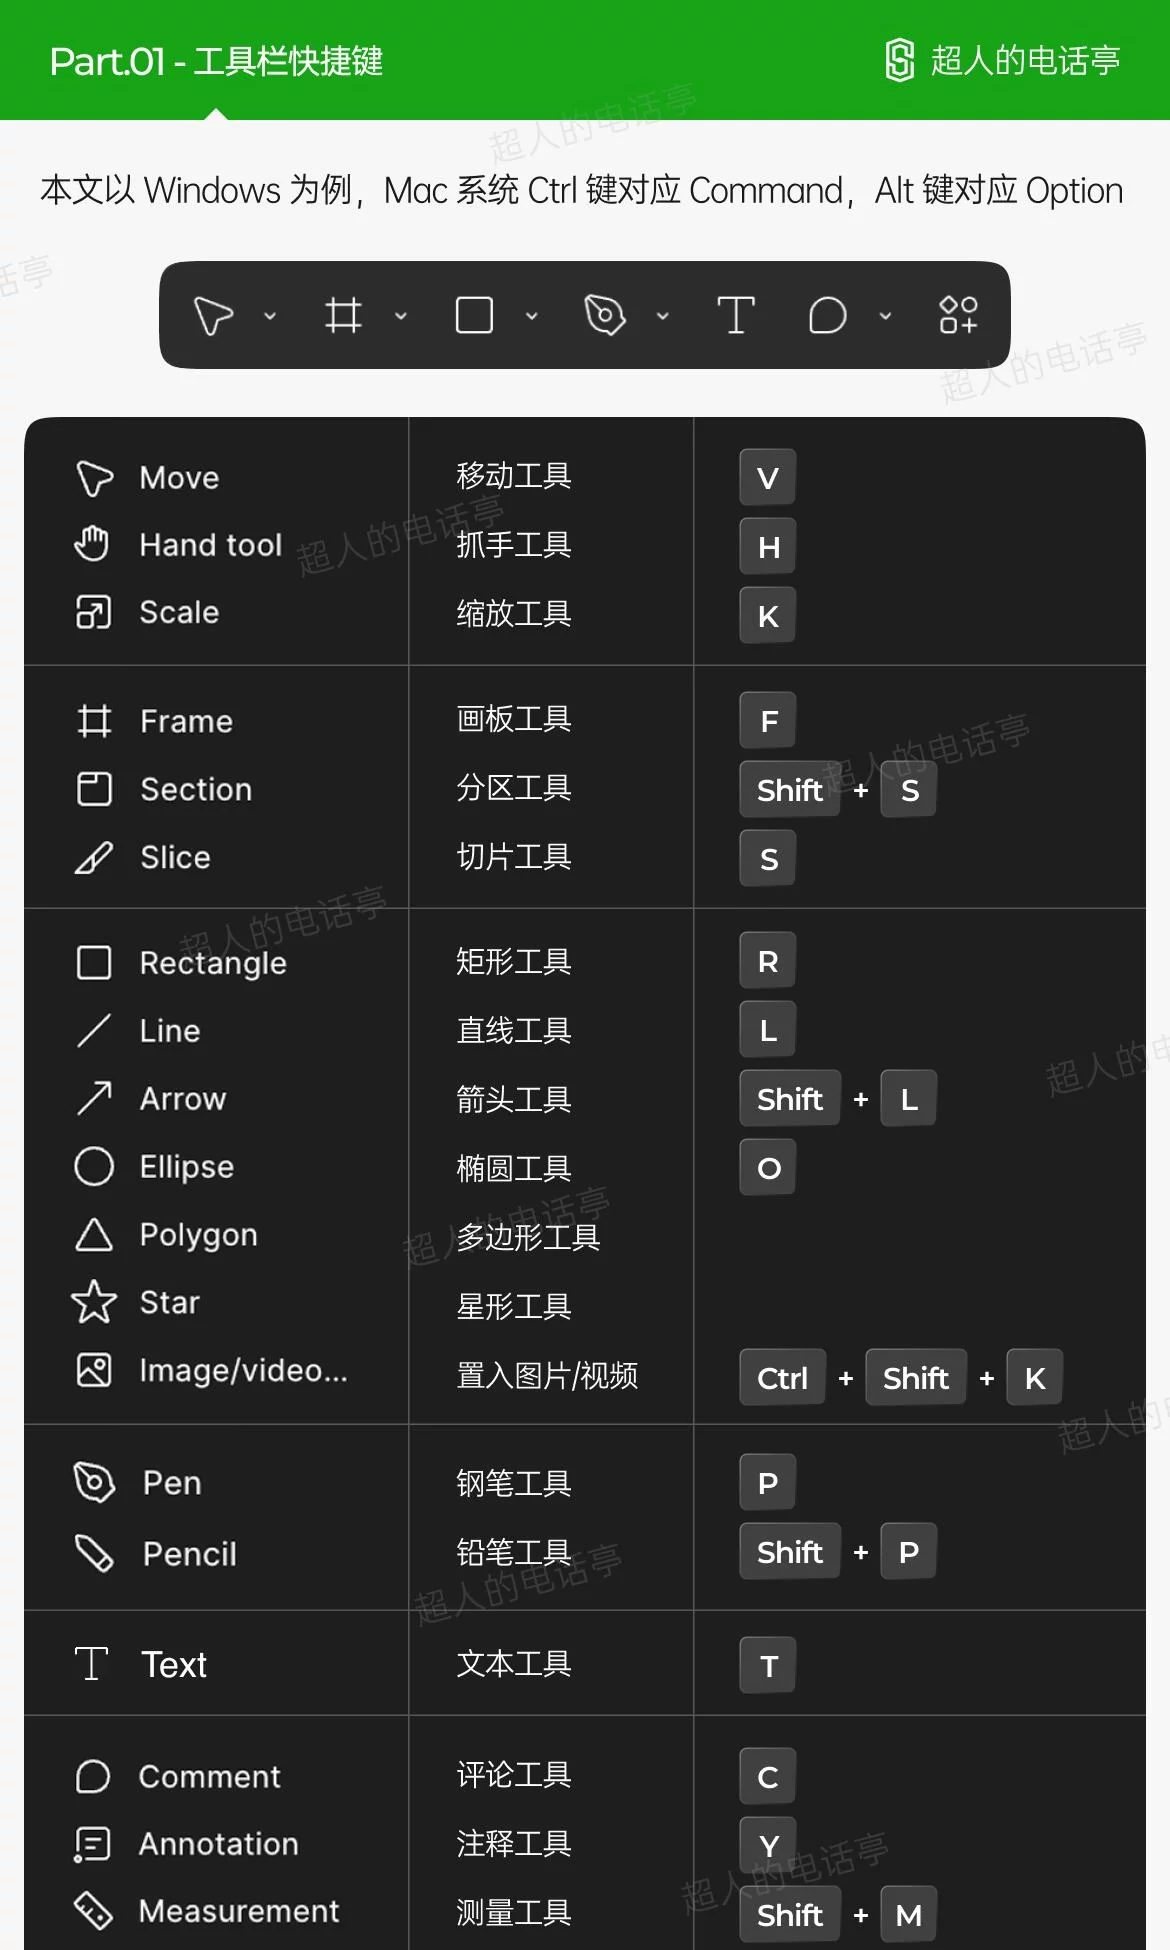Select the Image/video... menu entry
1170x1950 pixels.
243,1370
